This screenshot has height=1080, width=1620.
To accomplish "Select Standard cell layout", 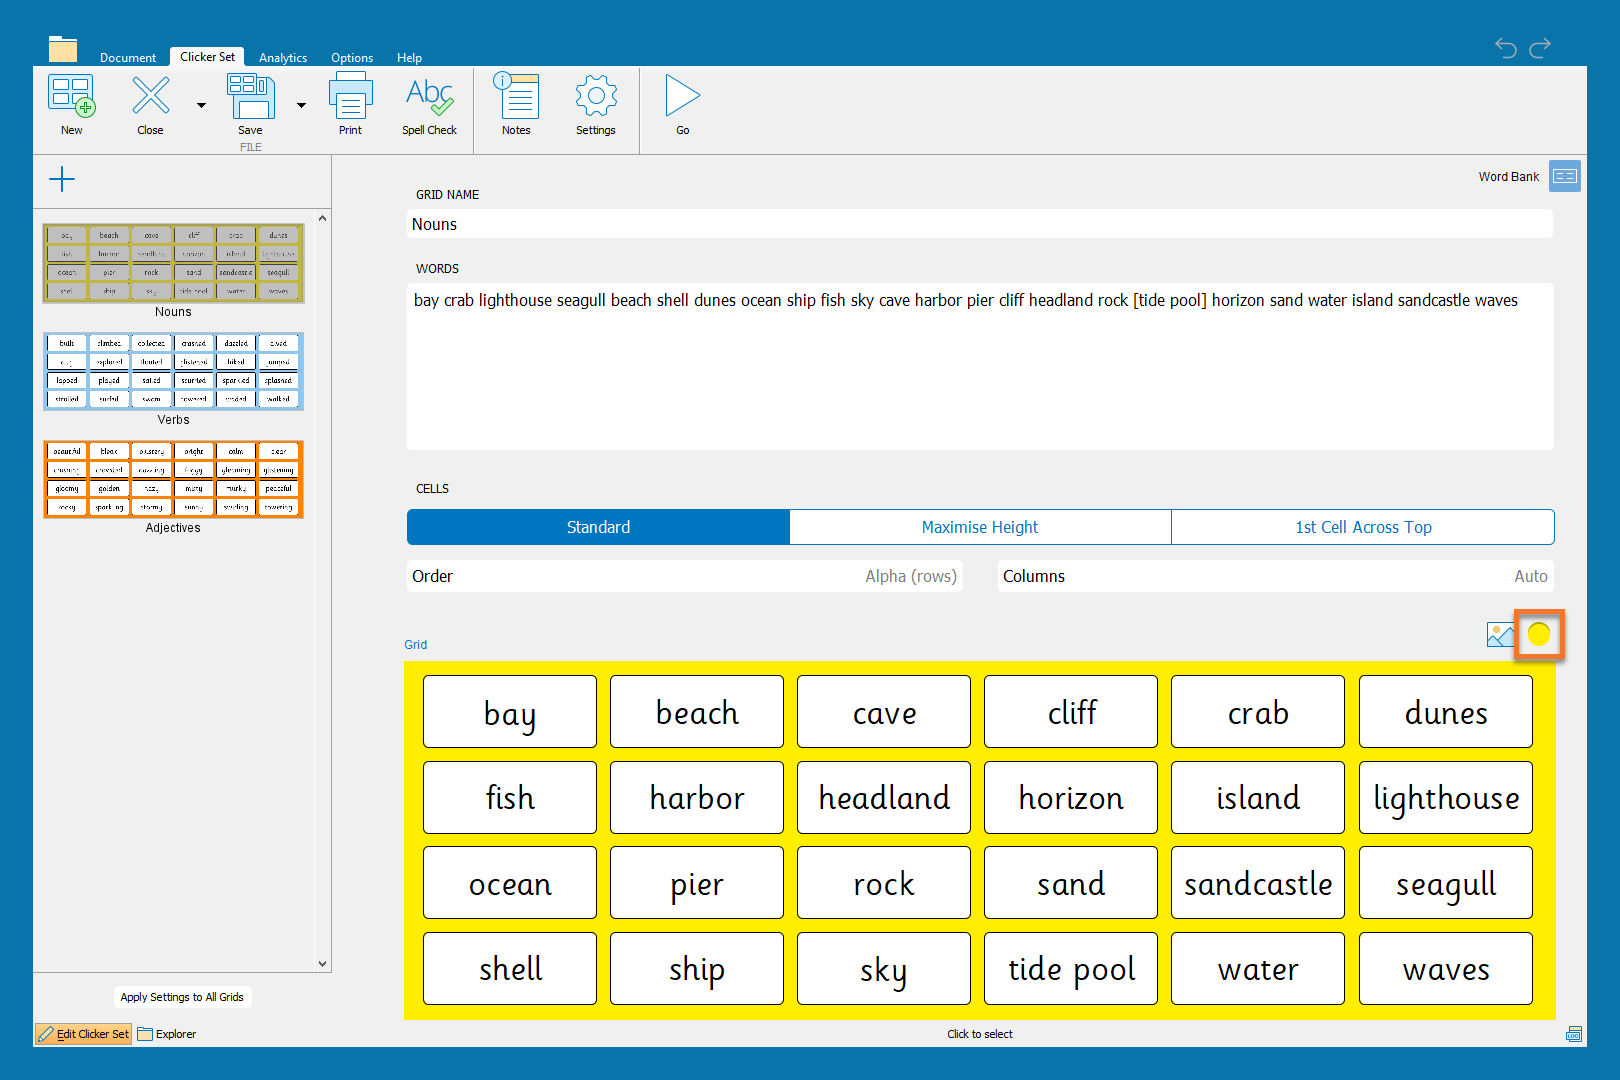I will [598, 527].
